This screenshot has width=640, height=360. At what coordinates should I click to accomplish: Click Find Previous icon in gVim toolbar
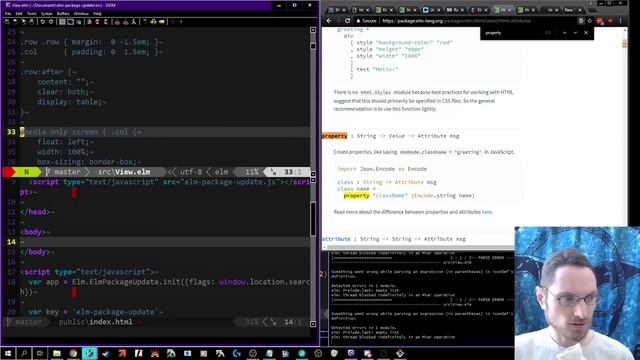click(106, 22)
